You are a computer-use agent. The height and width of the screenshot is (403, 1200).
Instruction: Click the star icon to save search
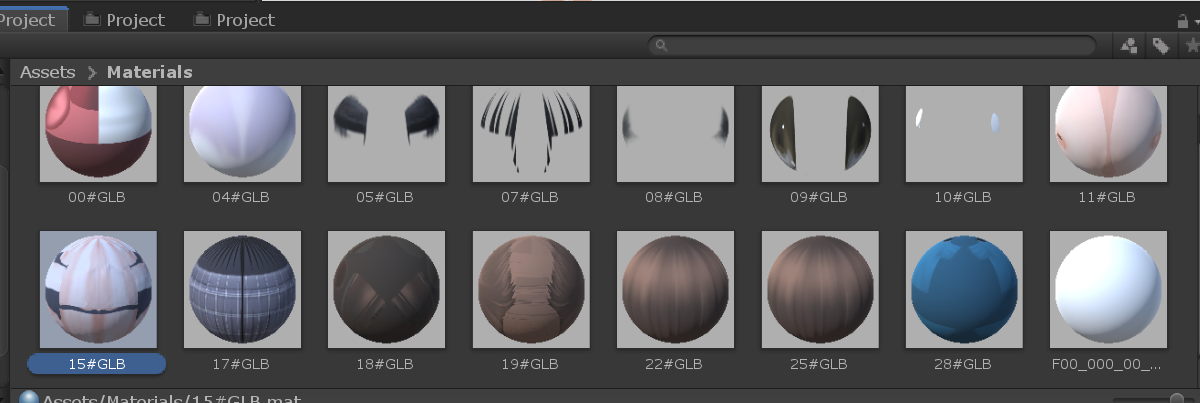coord(1191,46)
